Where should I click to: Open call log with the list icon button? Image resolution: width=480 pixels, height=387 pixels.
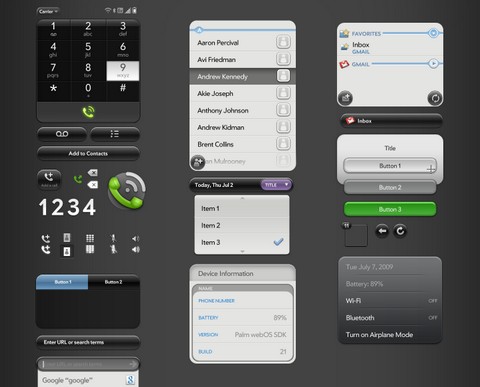(115, 134)
